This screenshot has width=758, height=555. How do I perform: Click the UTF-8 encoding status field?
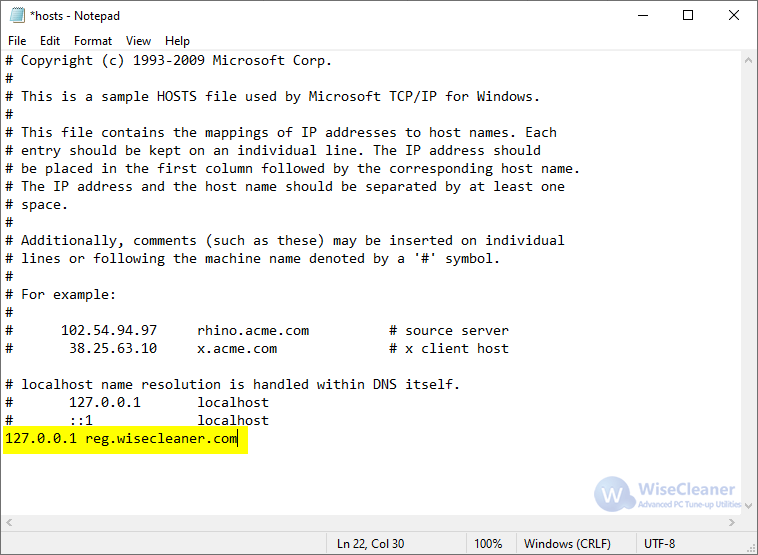(659, 544)
